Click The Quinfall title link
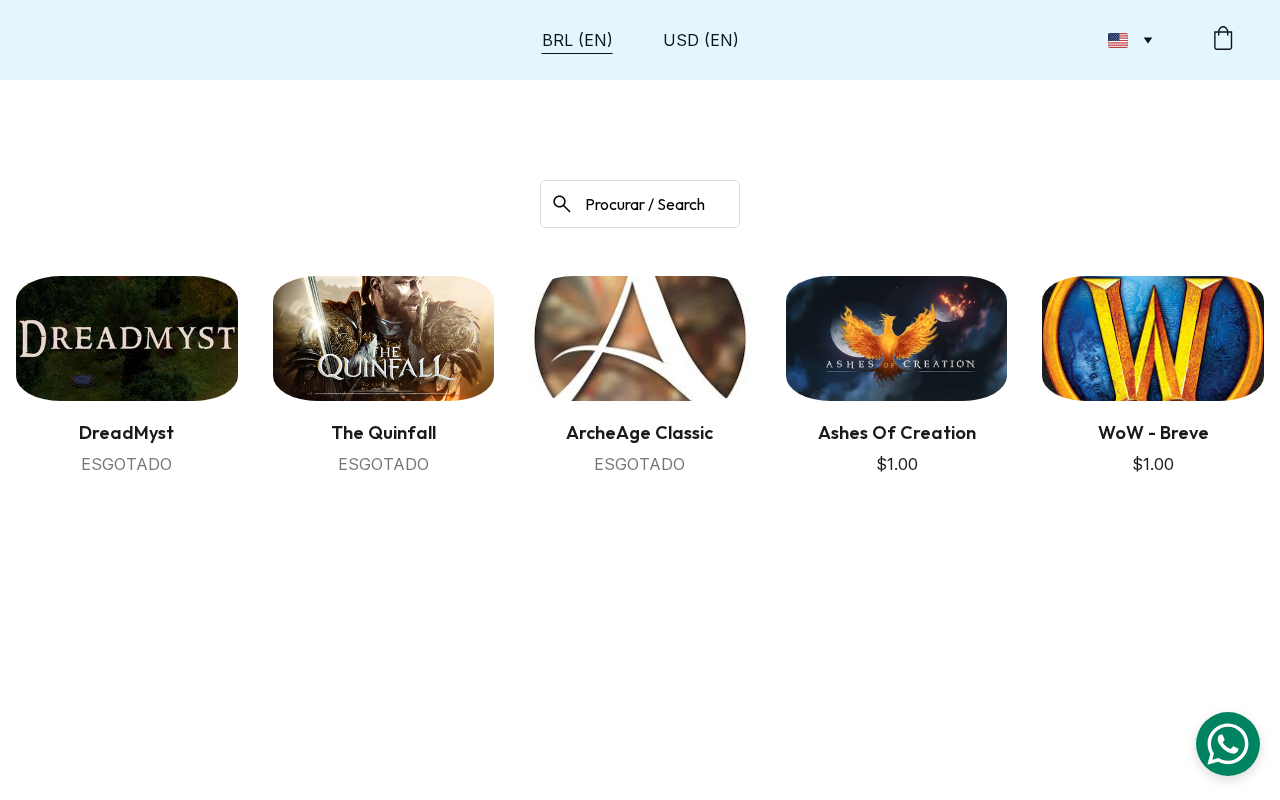Screen dimensions: 1280x800 (x=383, y=433)
